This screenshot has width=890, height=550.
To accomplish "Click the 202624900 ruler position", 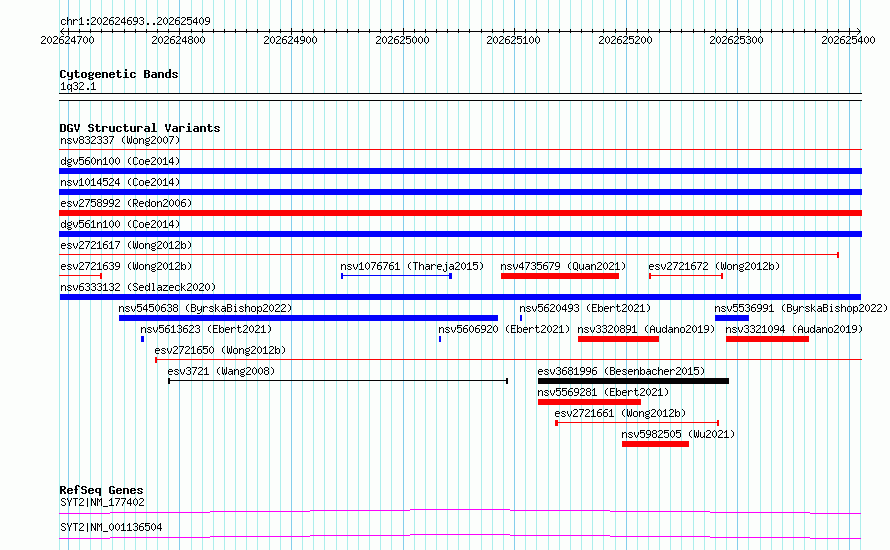I will [x=291, y=40].
